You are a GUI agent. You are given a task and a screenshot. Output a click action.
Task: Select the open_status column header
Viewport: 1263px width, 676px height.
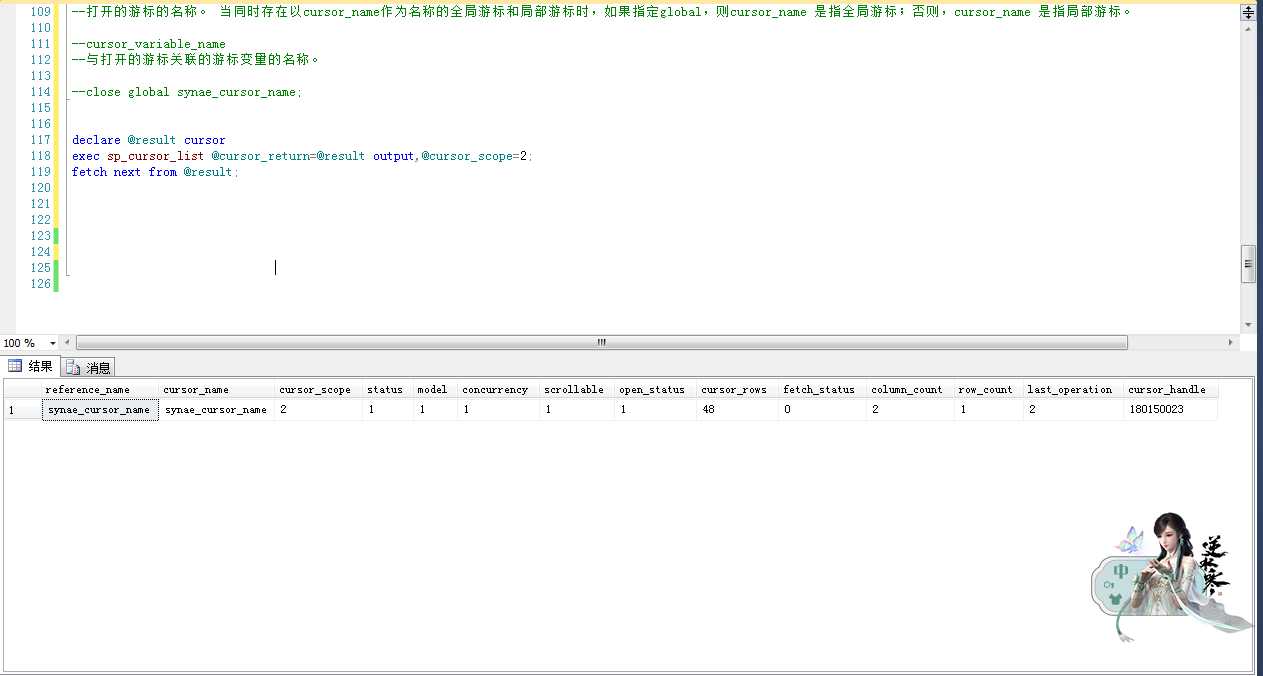[655, 390]
